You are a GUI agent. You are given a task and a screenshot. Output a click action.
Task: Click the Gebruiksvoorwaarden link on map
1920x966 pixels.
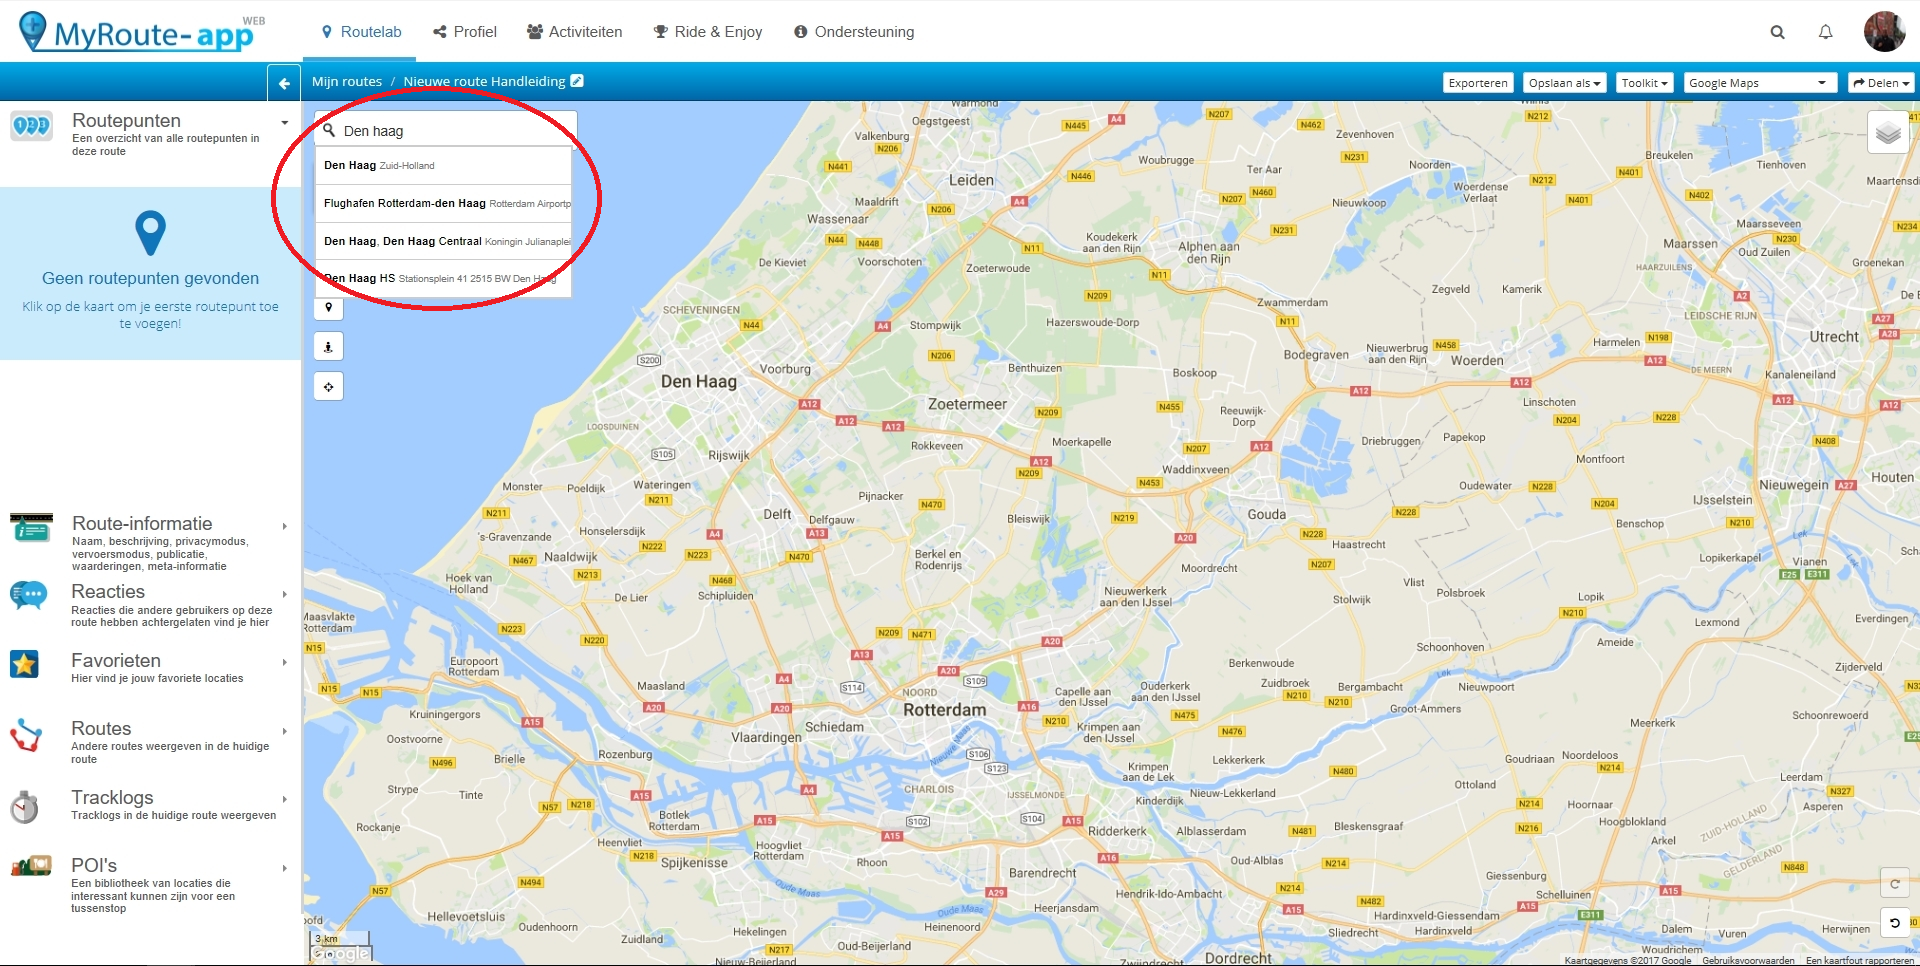pos(1748,960)
